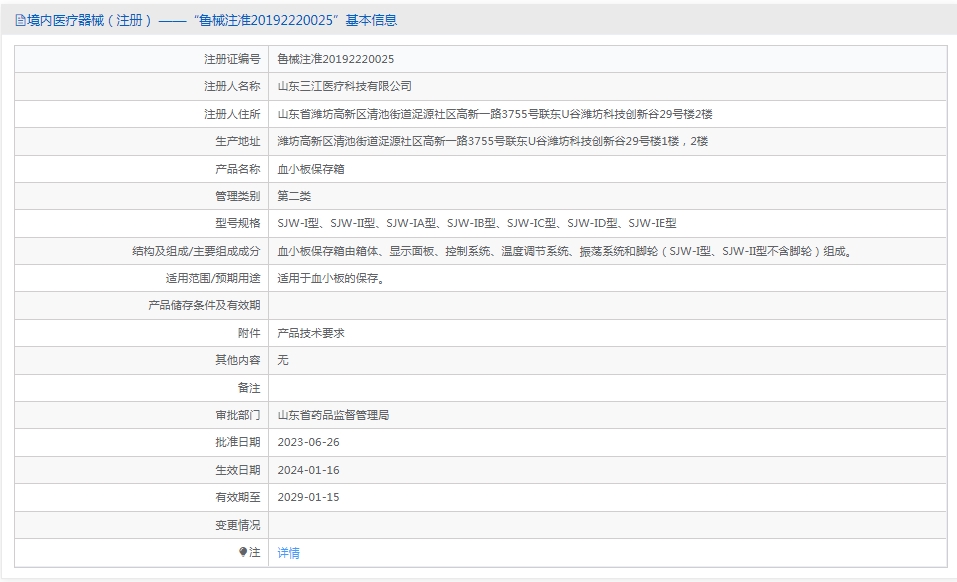Click intended use text 适用于血小板的保存。
The width and height of the screenshot is (957, 582).
coord(330,279)
